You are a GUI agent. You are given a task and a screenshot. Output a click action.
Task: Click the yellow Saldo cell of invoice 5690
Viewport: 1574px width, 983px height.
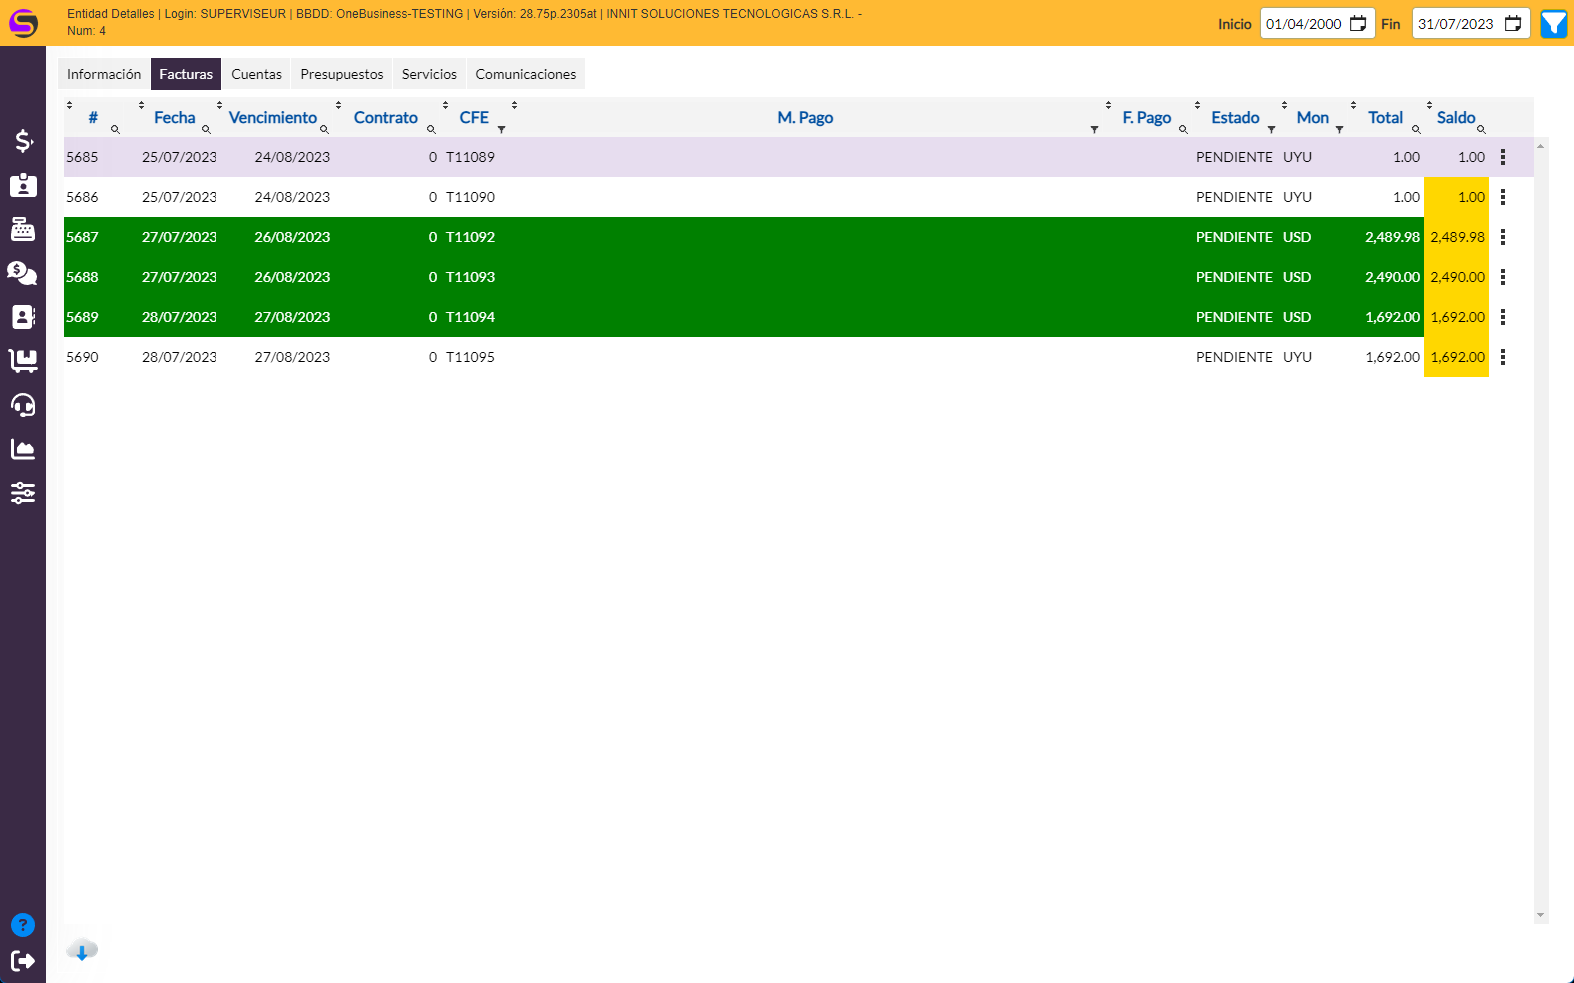pos(1456,357)
